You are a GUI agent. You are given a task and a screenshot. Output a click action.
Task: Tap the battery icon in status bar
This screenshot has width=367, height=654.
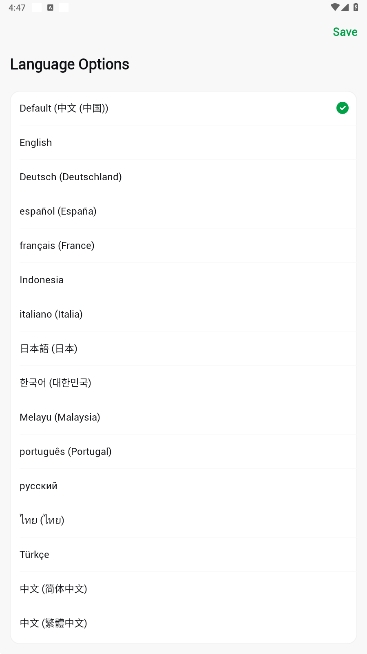point(356,7)
